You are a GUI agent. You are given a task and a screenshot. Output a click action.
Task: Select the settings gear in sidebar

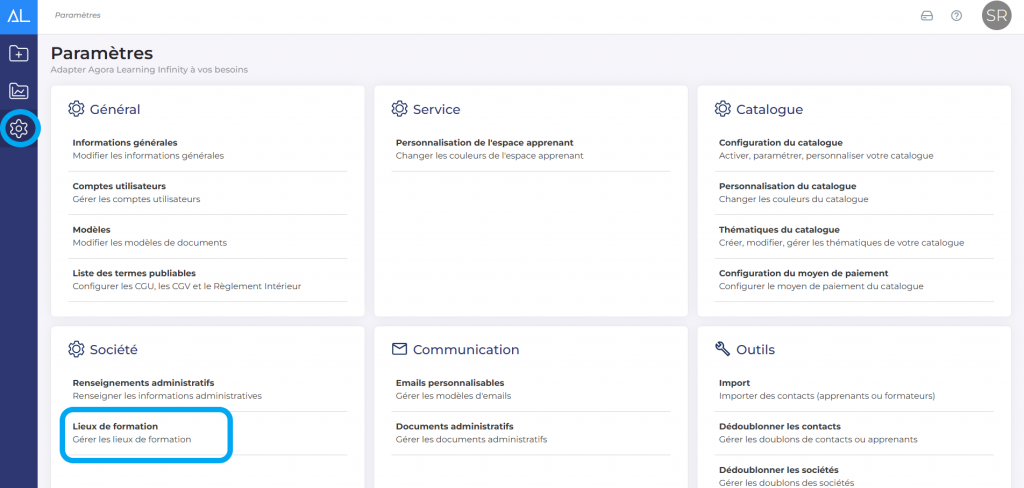[x=19, y=128]
